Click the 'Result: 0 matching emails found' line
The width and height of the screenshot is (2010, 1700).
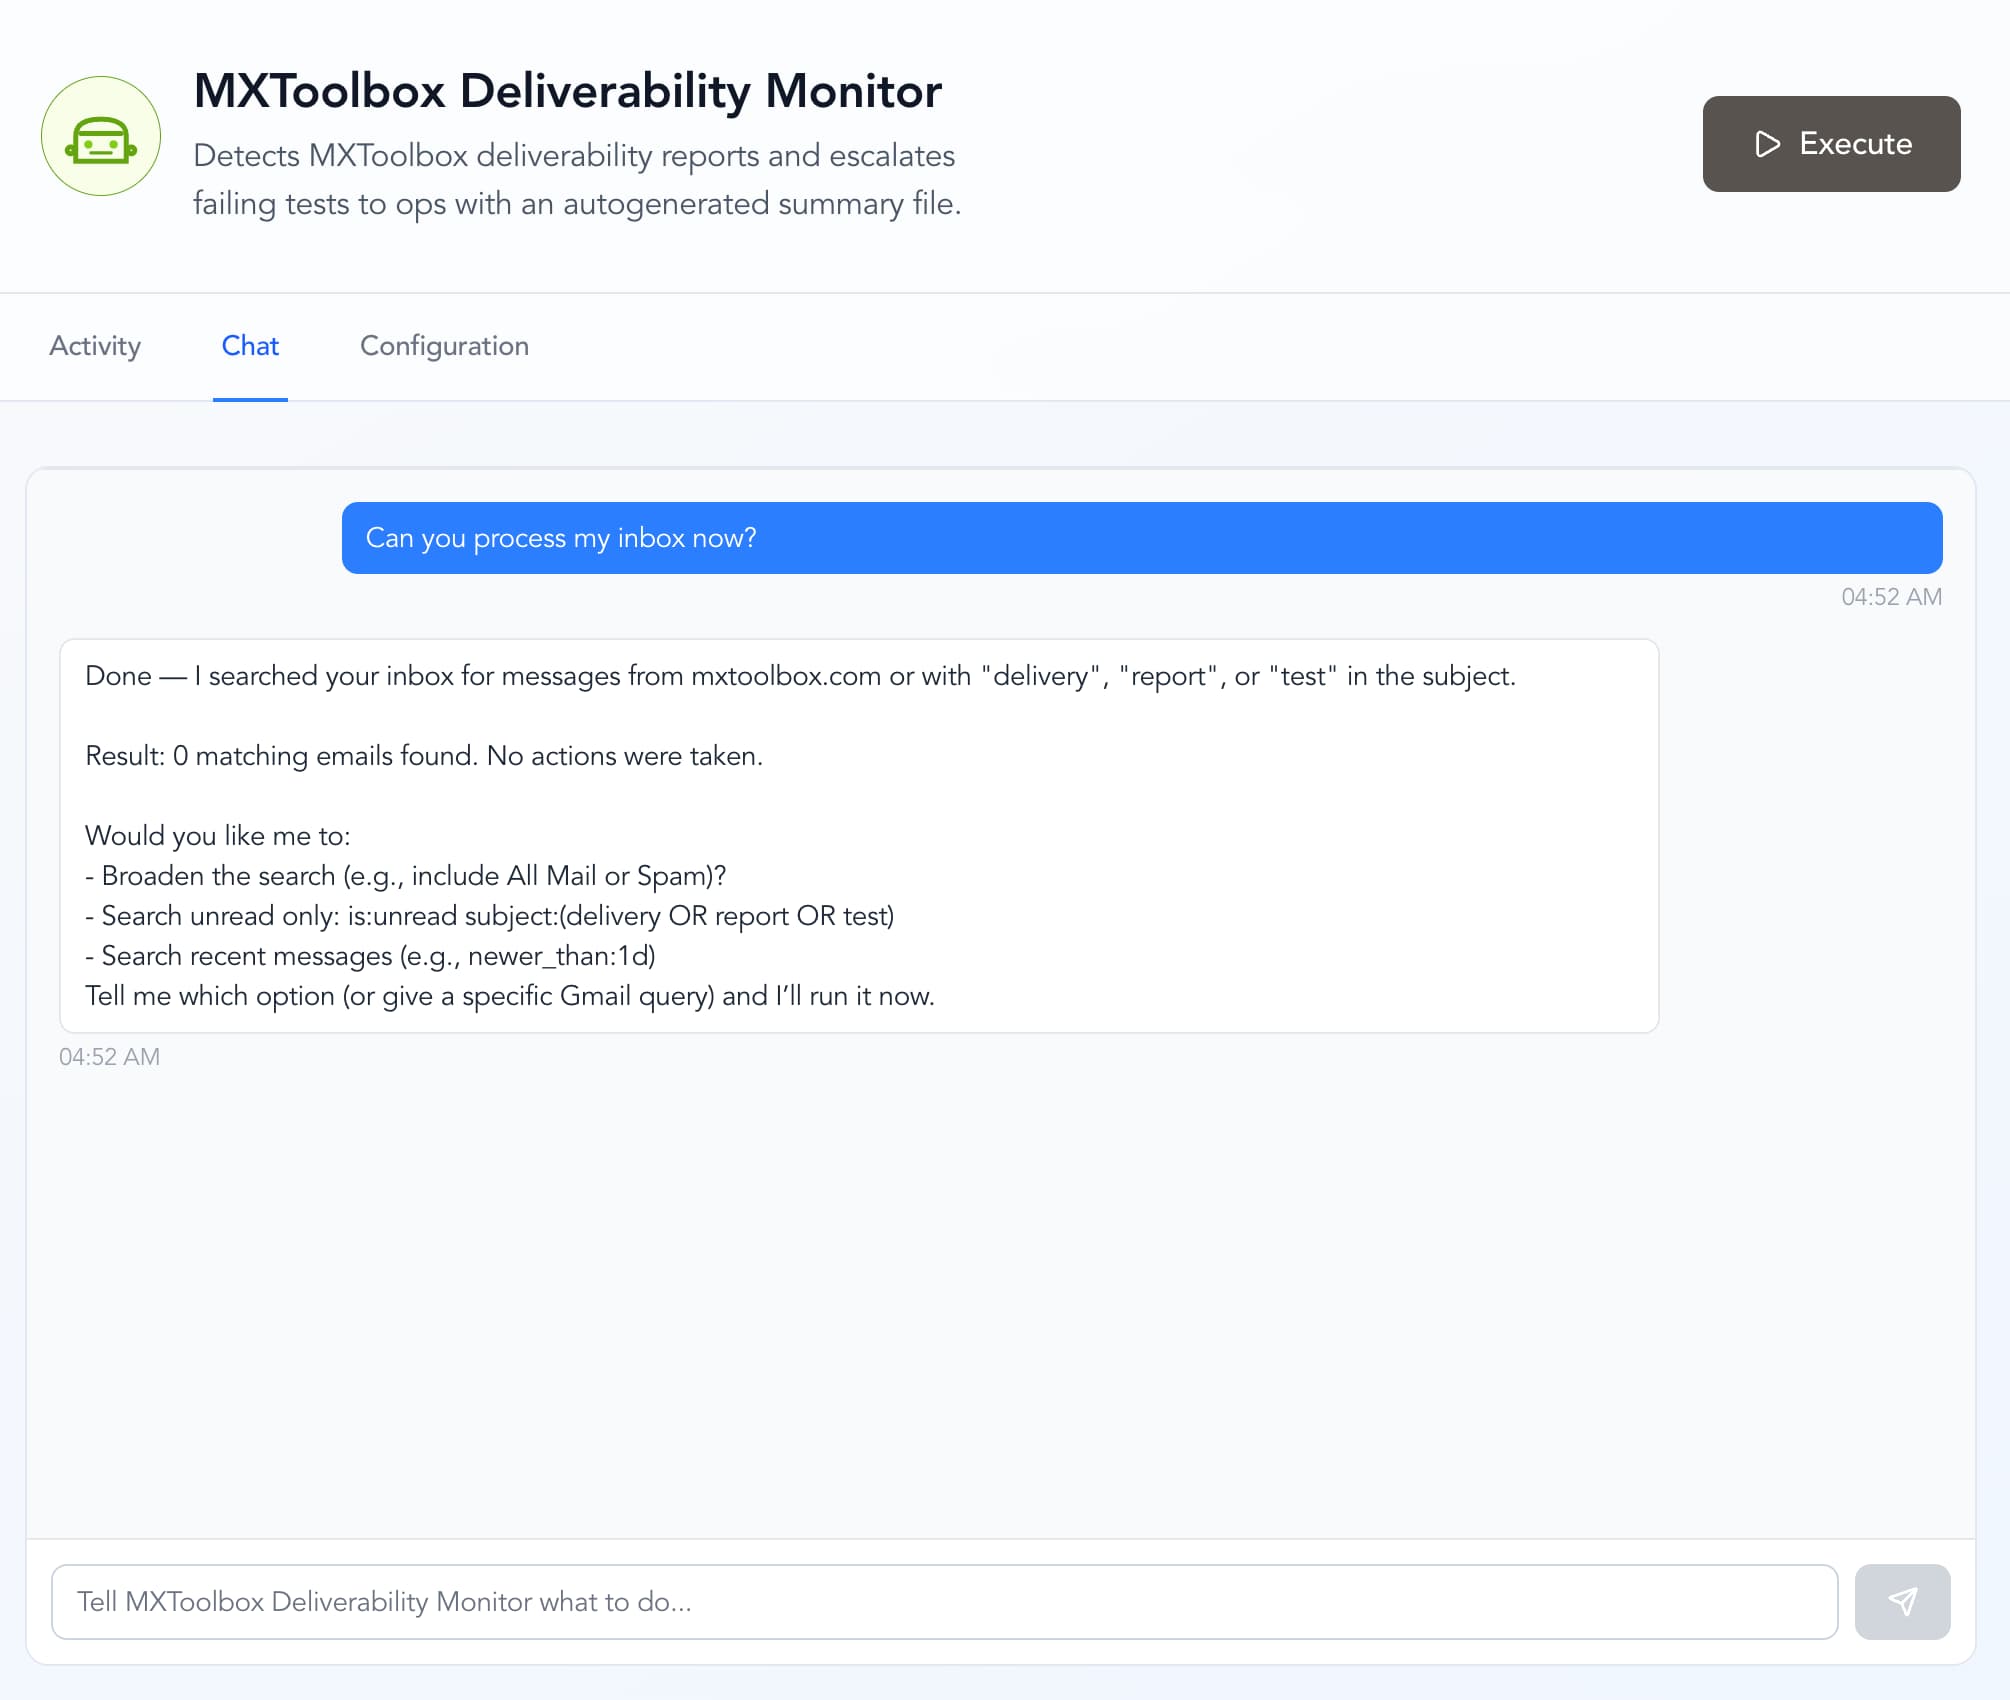click(x=423, y=756)
